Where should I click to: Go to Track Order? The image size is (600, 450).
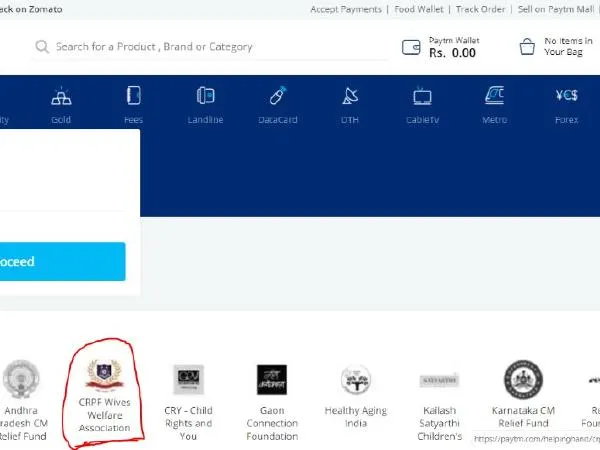[480, 10]
